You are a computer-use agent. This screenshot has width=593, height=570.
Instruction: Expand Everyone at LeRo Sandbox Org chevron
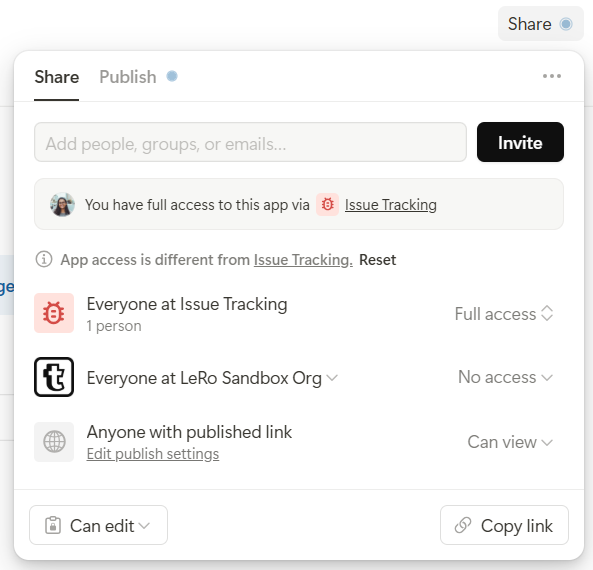332,377
